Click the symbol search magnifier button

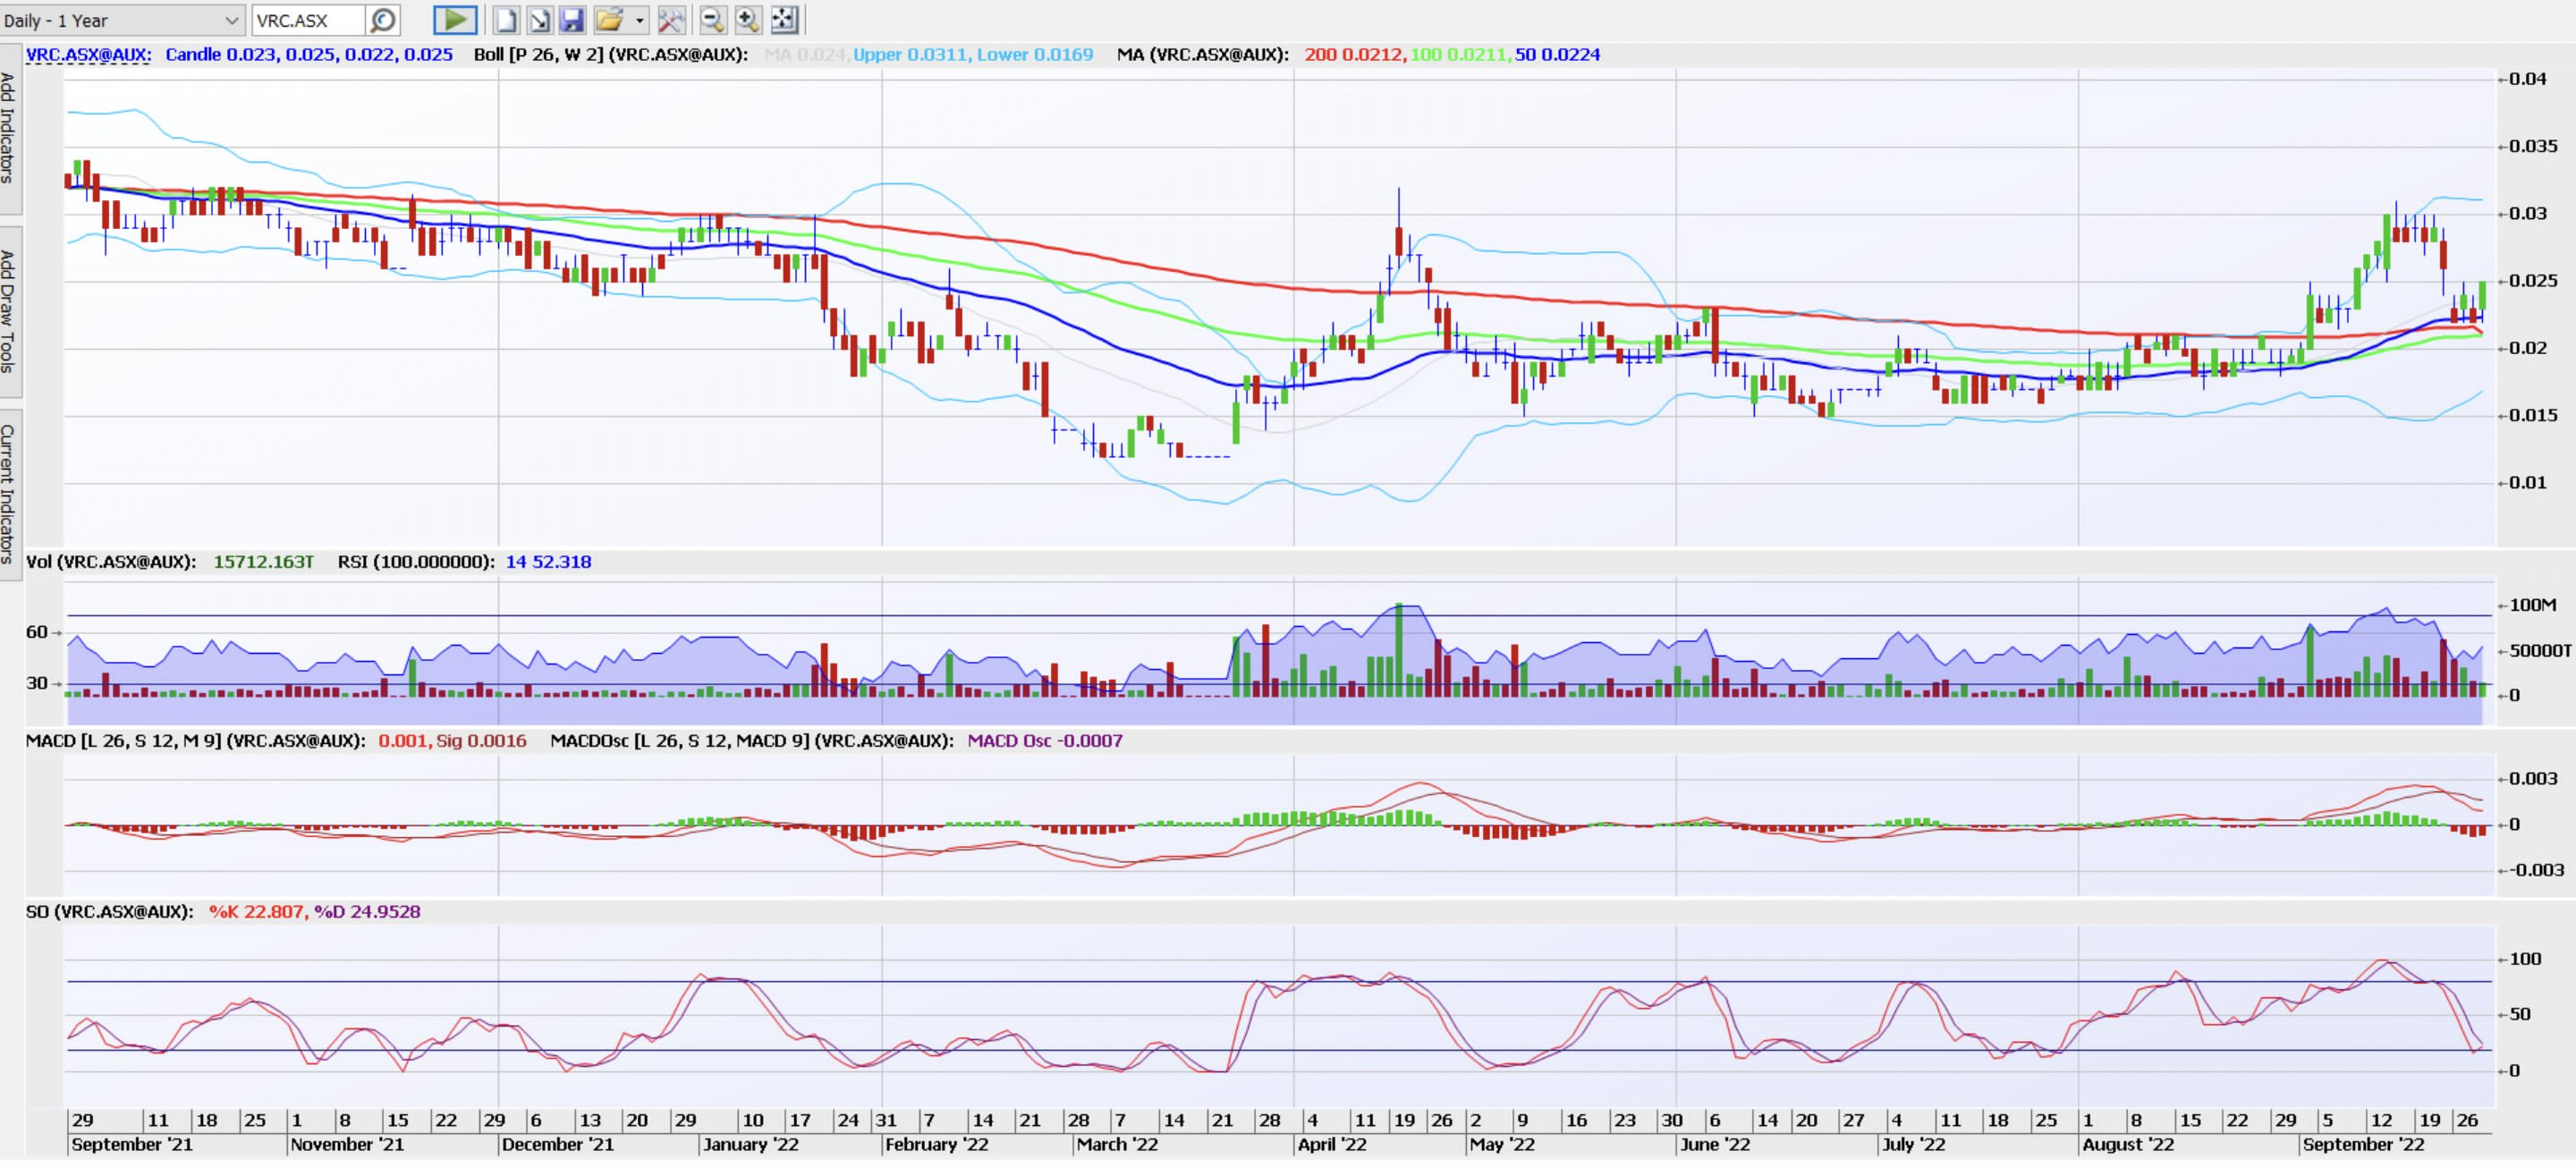coord(383,20)
